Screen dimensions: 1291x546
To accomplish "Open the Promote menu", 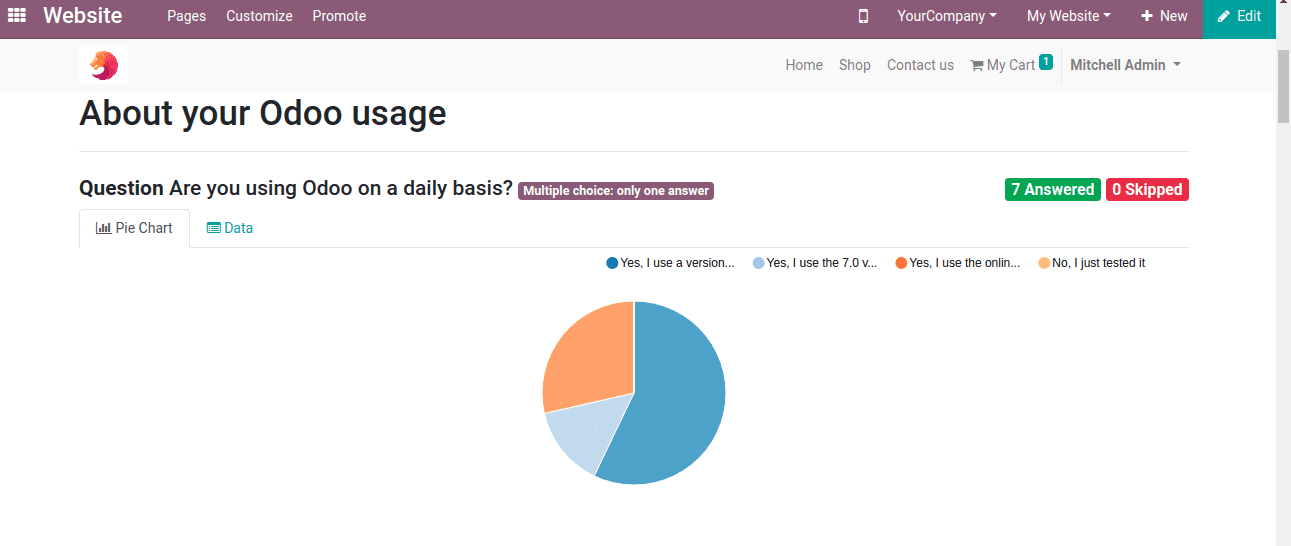I will [339, 16].
